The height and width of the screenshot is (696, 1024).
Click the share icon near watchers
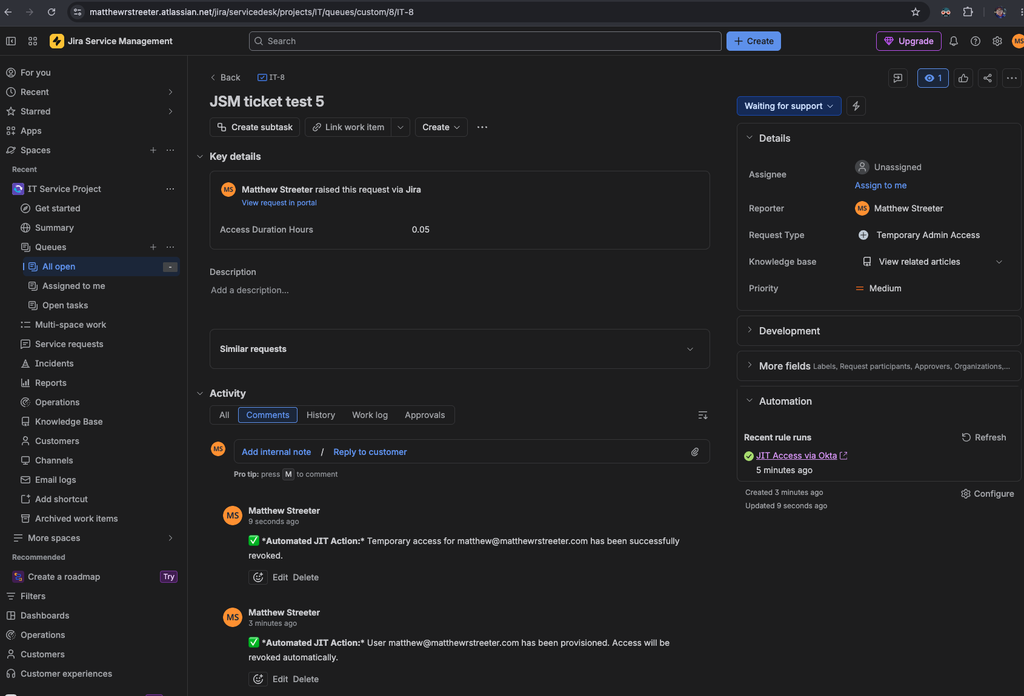coord(987,78)
